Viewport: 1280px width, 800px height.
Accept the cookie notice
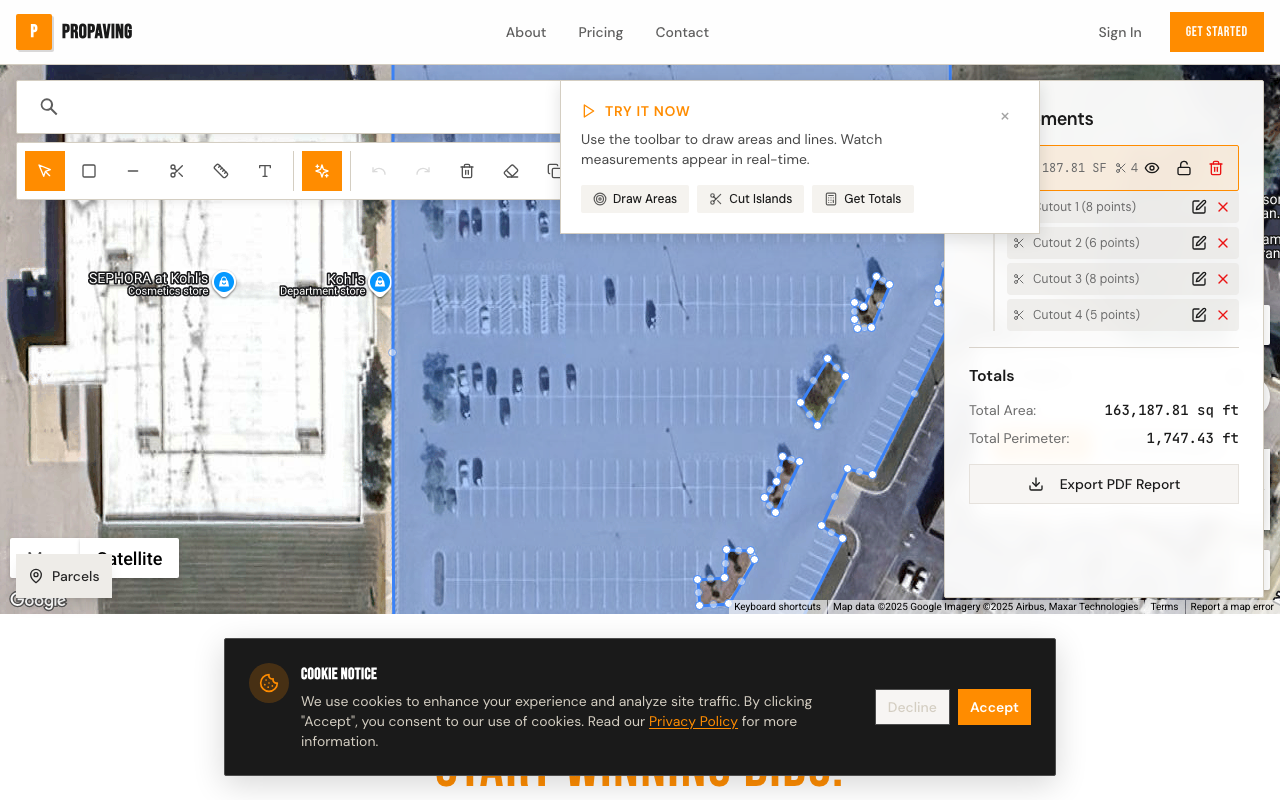coord(994,707)
